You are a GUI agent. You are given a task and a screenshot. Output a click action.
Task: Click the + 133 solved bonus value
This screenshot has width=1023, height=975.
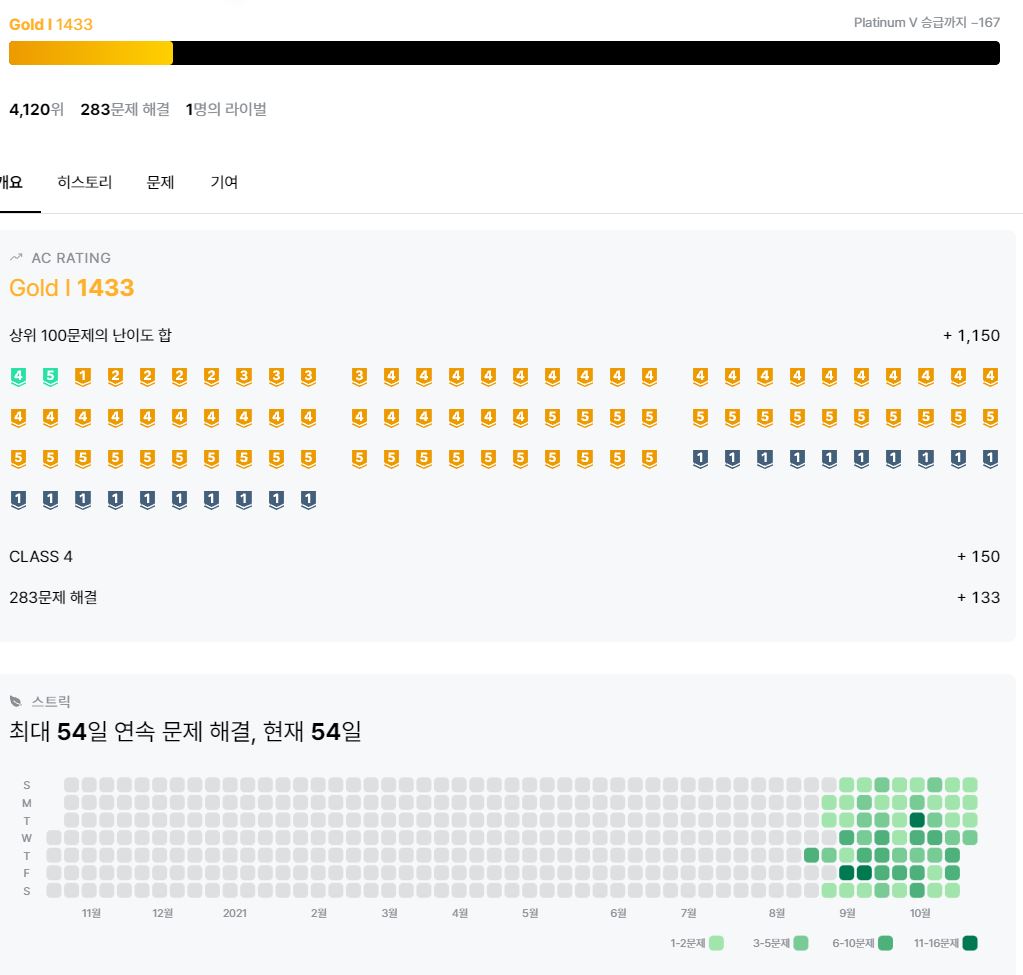tap(978, 597)
